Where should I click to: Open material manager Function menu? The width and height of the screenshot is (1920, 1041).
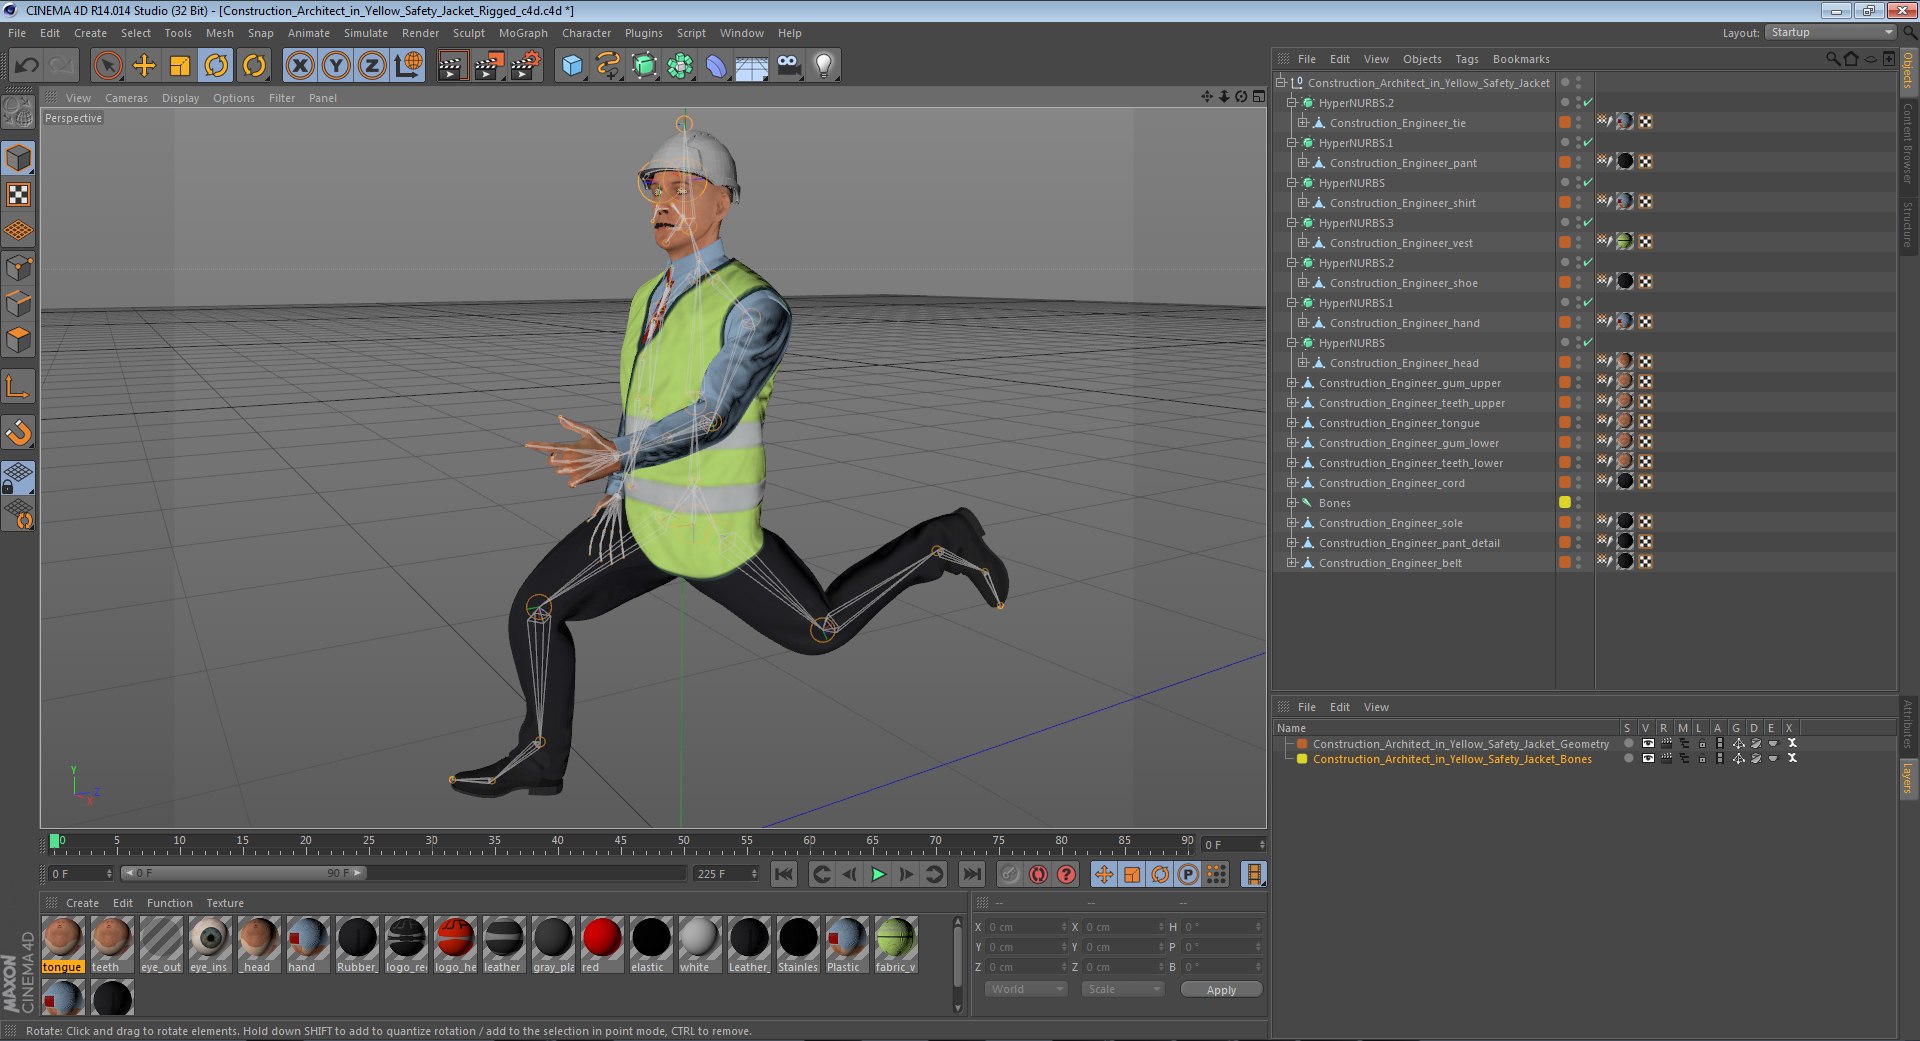click(169, 903)
